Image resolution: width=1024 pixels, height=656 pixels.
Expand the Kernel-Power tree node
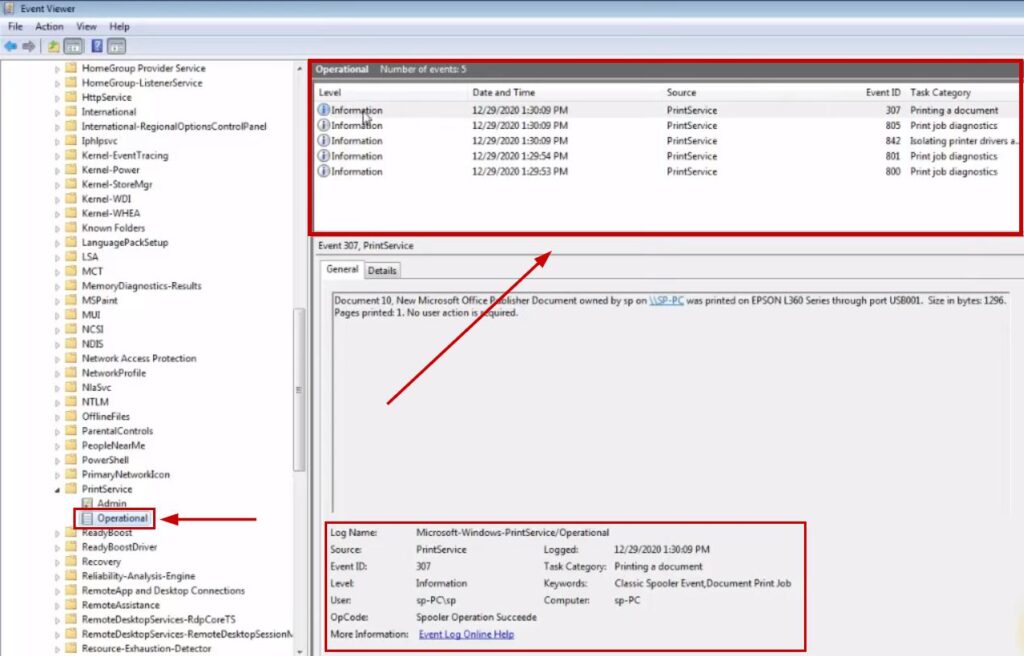(x=57, y=170)
